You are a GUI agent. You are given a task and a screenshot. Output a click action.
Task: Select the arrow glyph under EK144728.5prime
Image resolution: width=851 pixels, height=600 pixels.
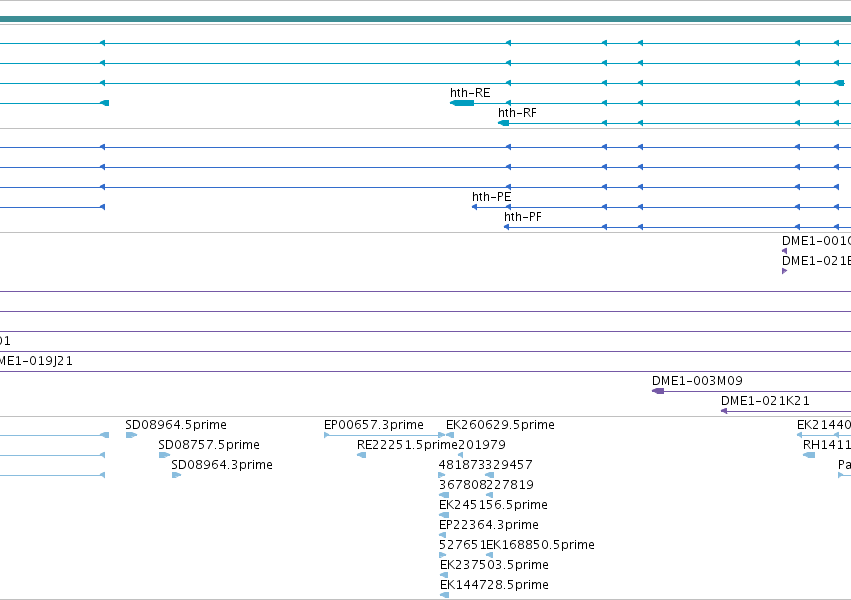(444, 596)
